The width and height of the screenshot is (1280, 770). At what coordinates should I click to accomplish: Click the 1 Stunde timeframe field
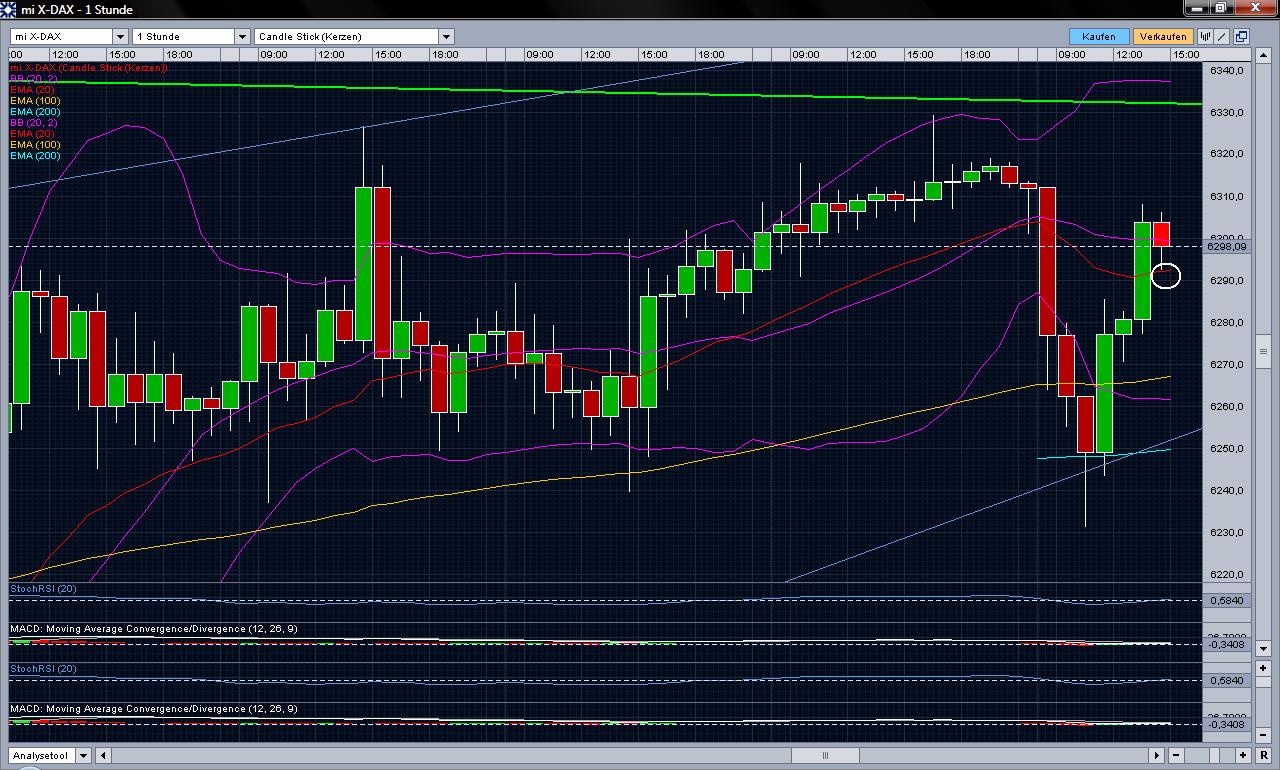tap(183, 36)
